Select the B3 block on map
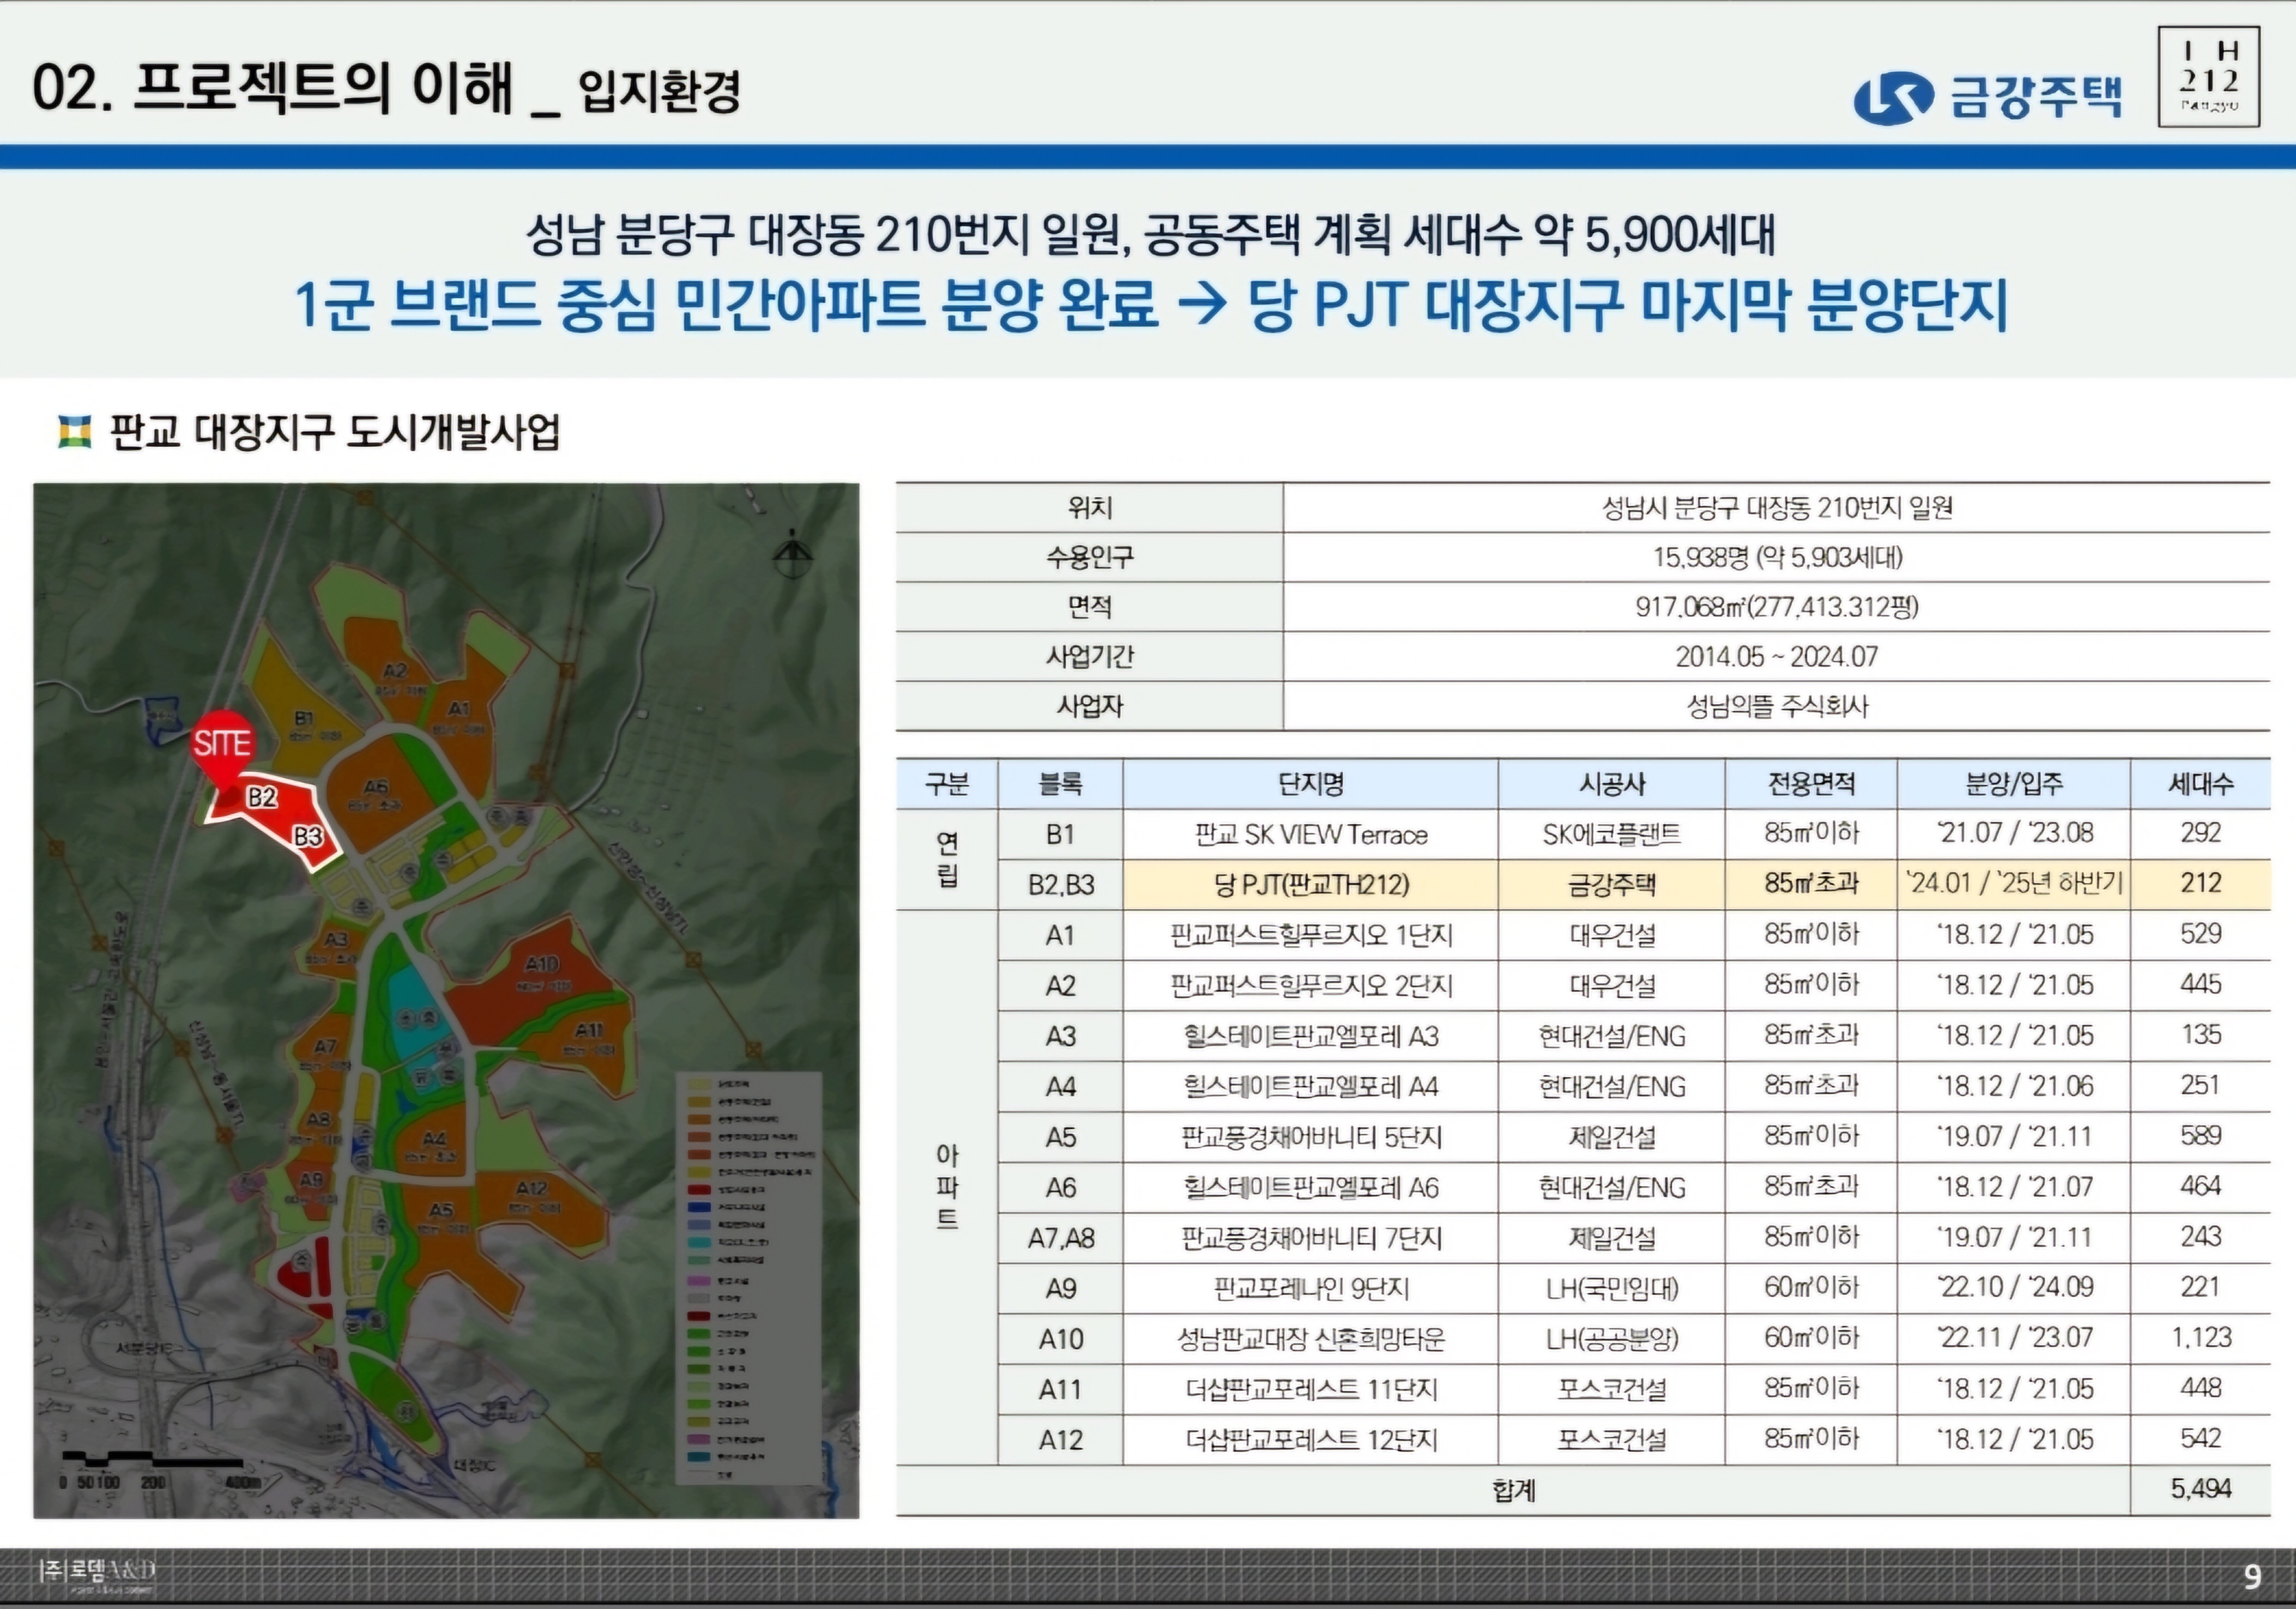This screenshot has width=2296, height=1609. 308,836
